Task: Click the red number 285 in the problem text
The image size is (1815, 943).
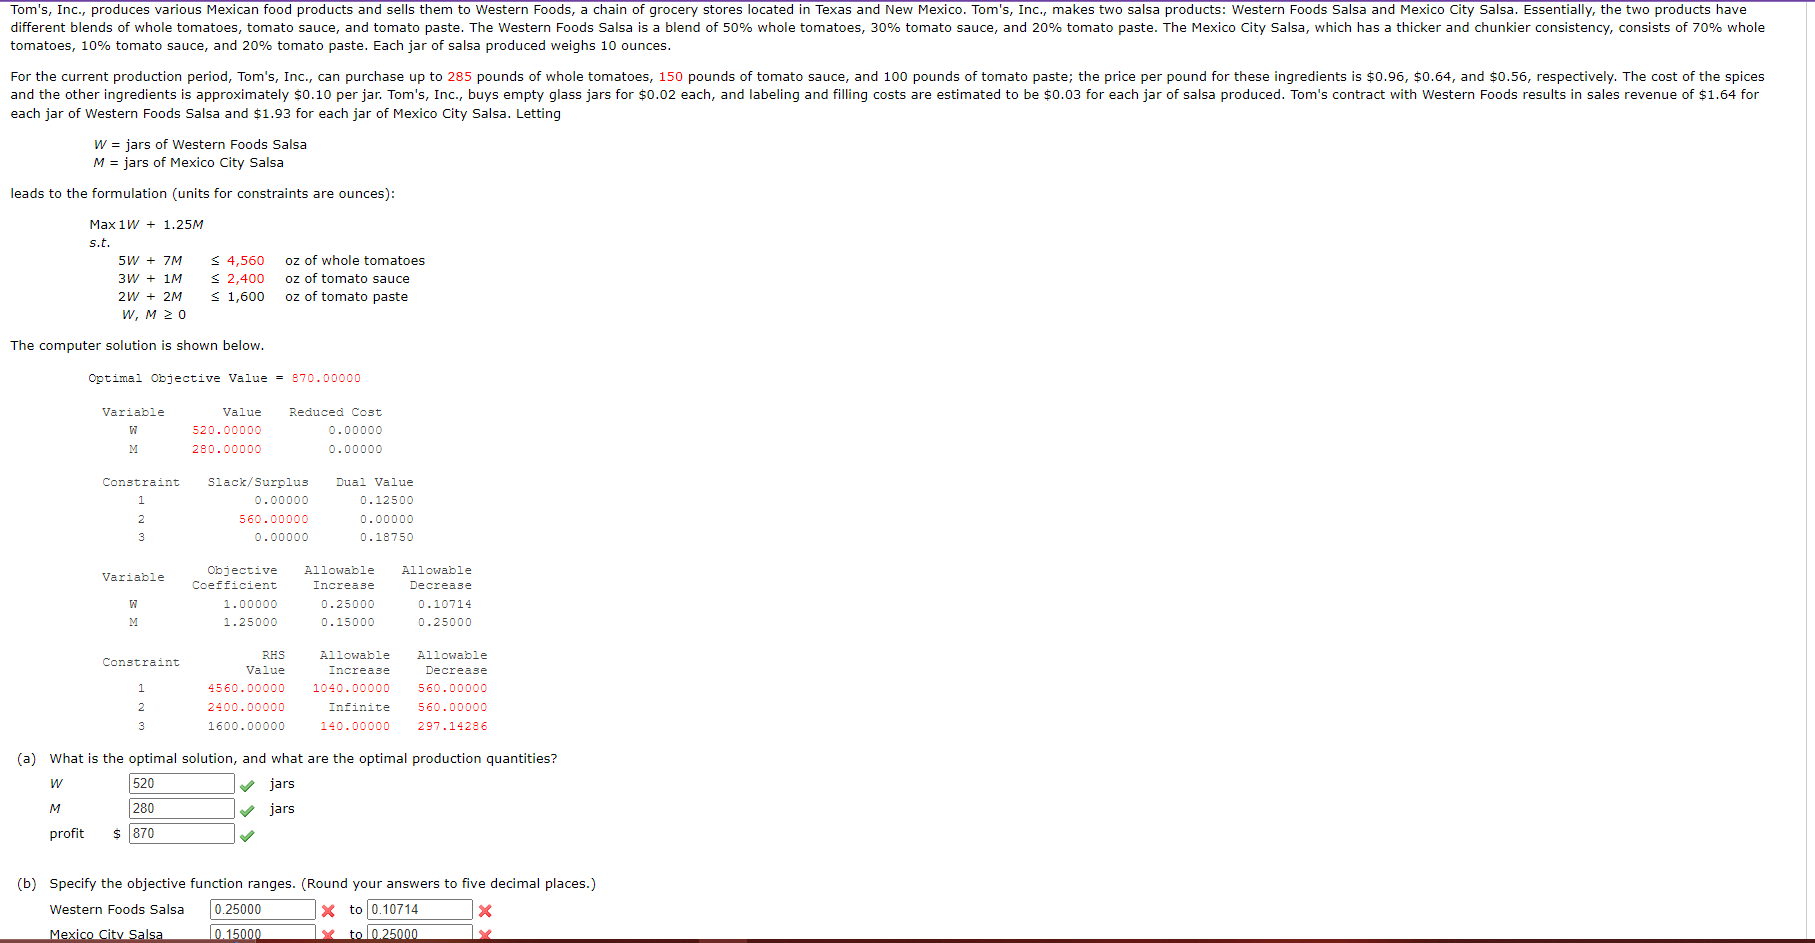Action: coord(460,77)
